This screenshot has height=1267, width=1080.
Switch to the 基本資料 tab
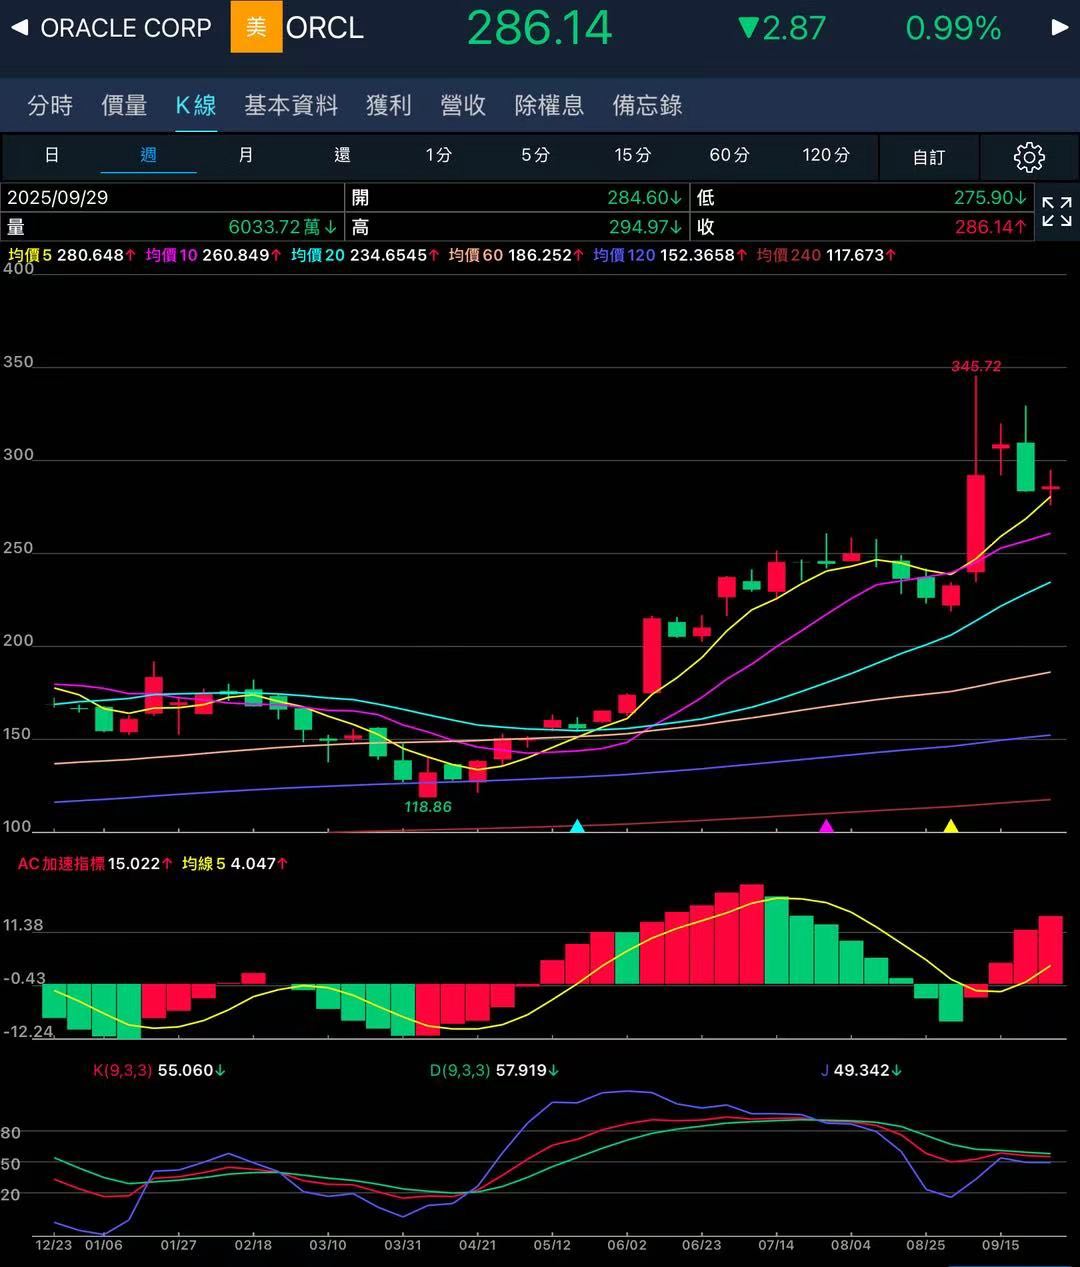point(291,105)
